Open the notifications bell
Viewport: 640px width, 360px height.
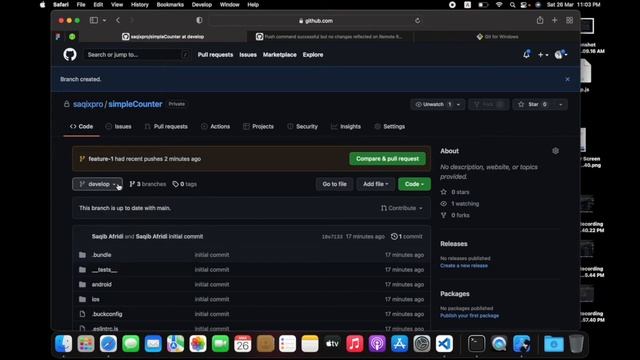tap(527, 54)
